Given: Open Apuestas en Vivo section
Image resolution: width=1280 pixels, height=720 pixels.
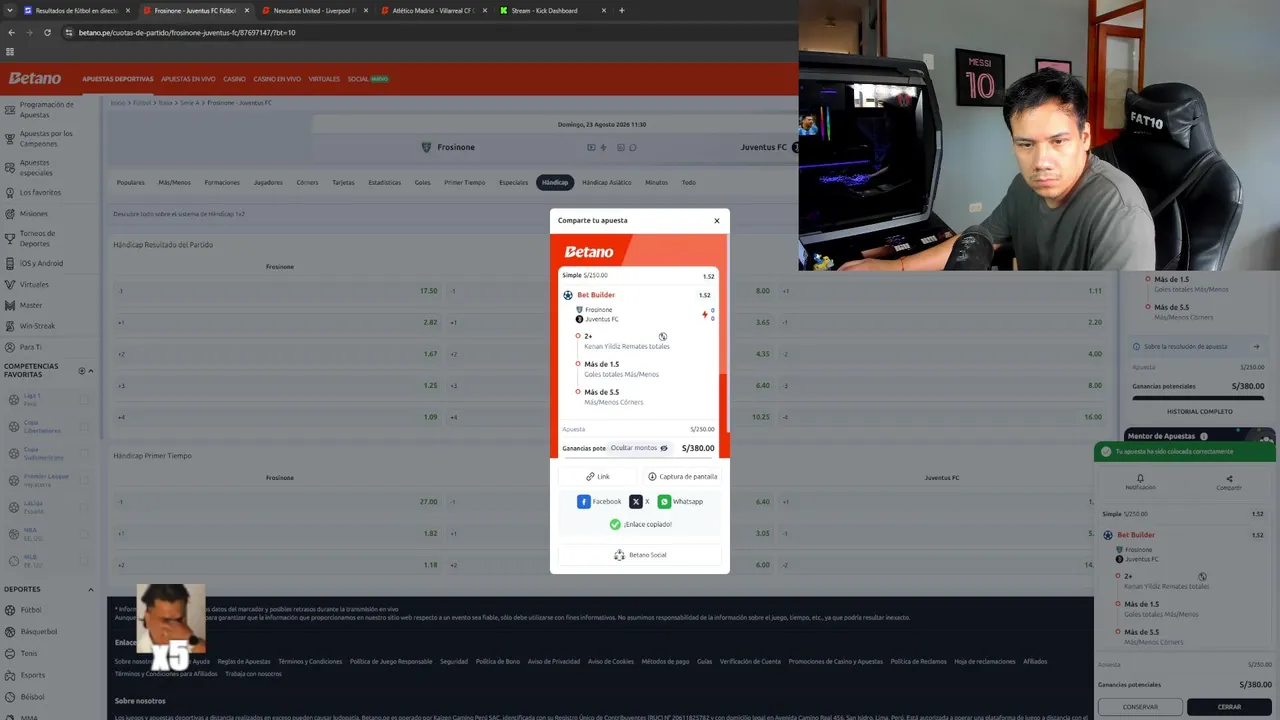Looking at the screenshot, I should [x=188, y=79].
